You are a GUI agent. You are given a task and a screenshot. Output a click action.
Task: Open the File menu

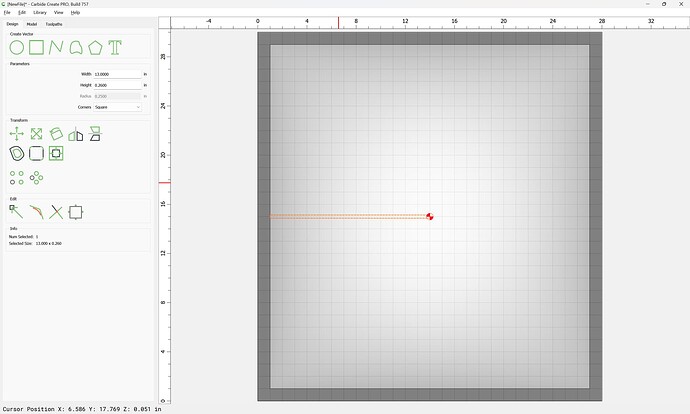pyautogui.click(x=7, y=12)
